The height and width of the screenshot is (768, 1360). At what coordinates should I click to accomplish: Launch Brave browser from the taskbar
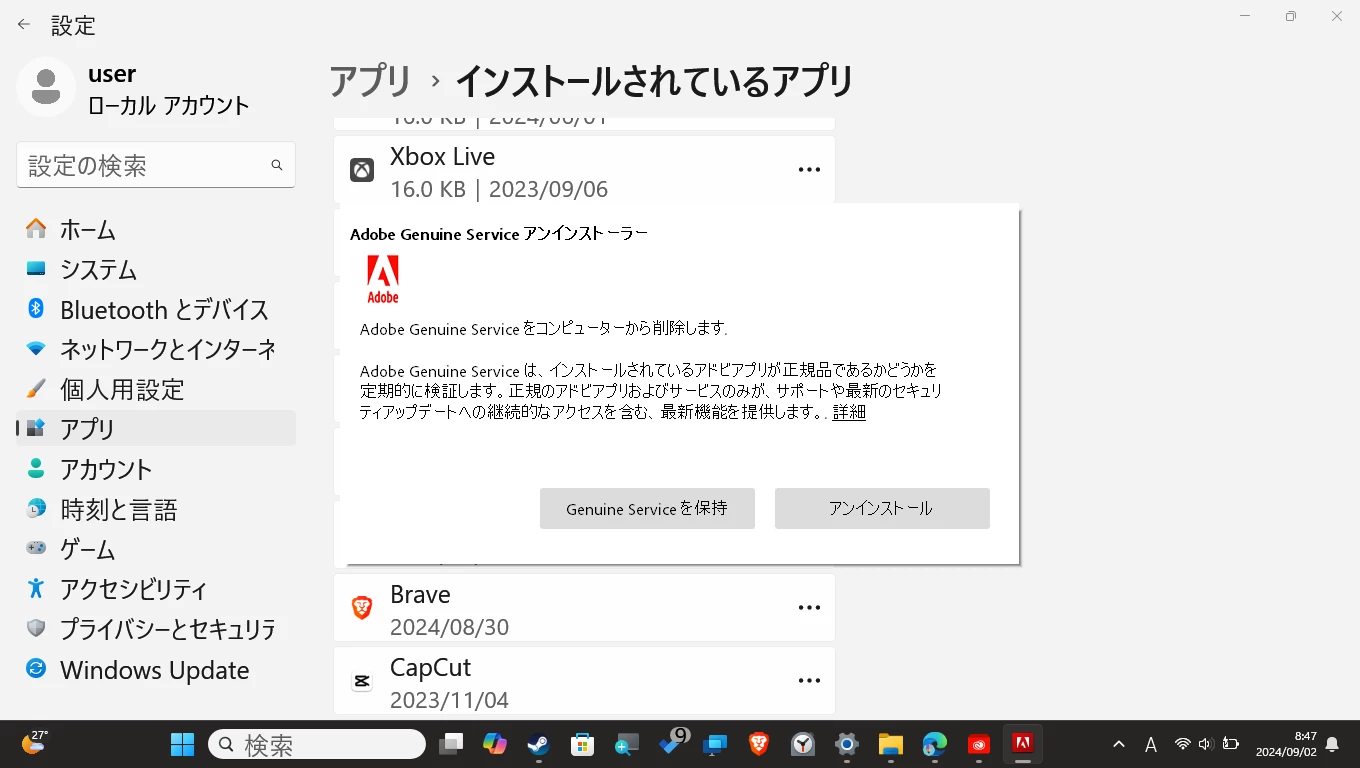pos(759,744)
